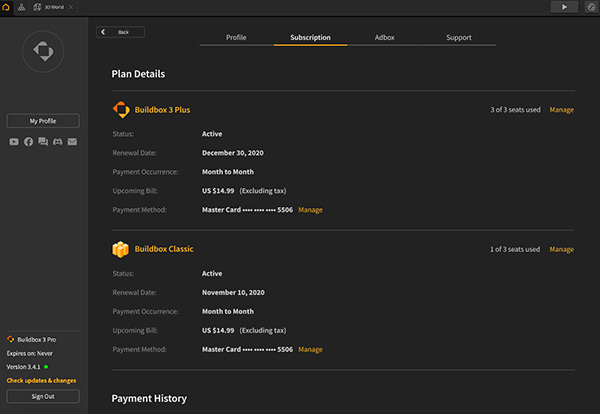The height and width of the screenshot is (414, 600).
Task: Open the Facebook social icon
Action: (28, 142)
